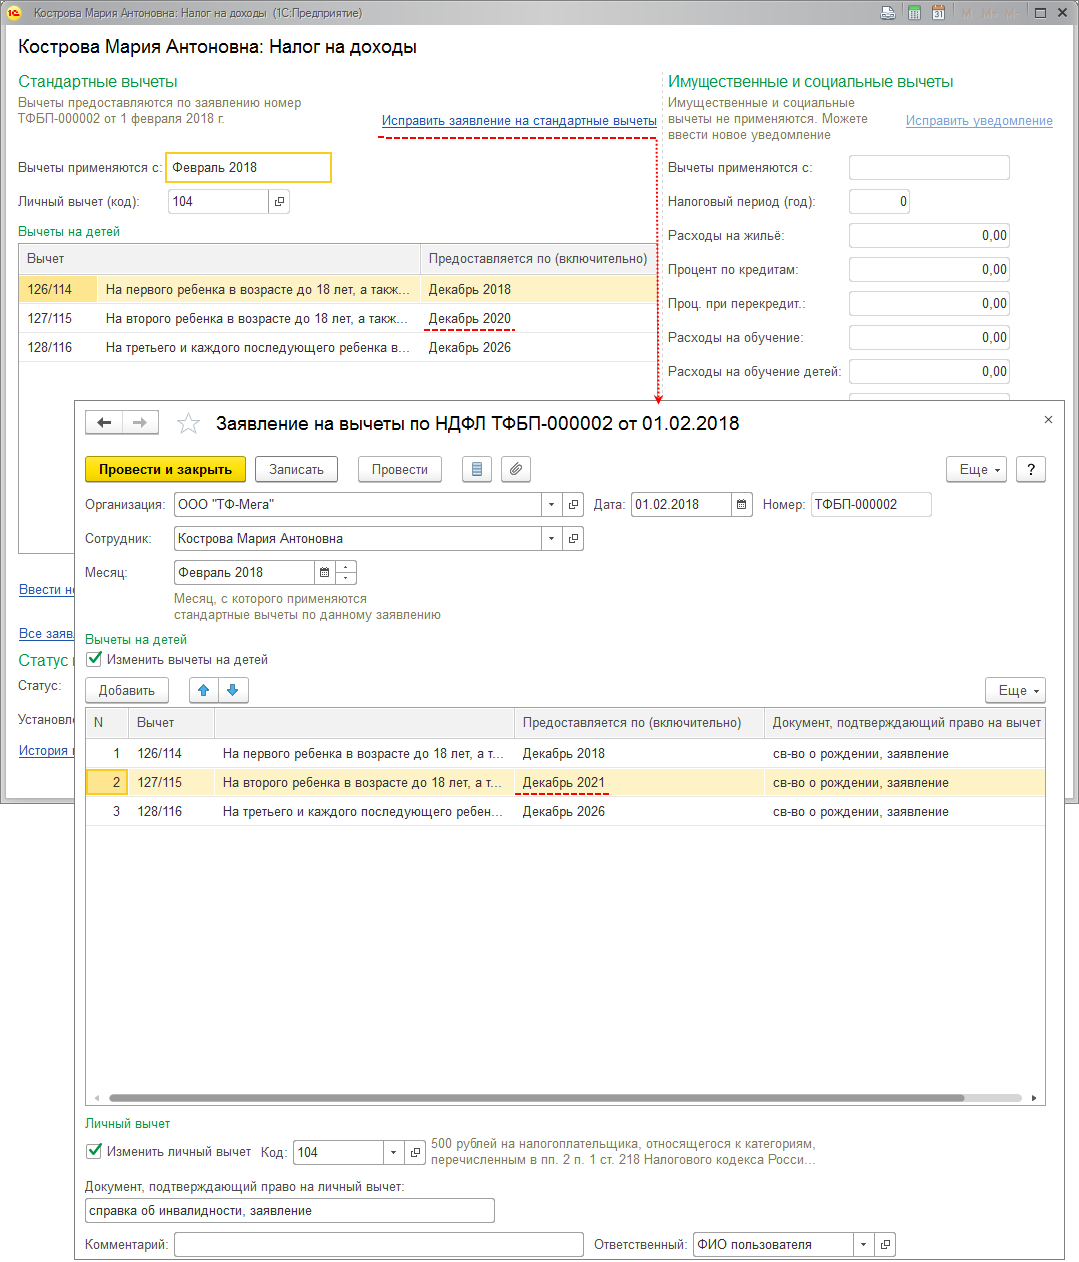Expand the Сотрудник dropdown list
1079x1262 pixels.
(x=551, y=539)
